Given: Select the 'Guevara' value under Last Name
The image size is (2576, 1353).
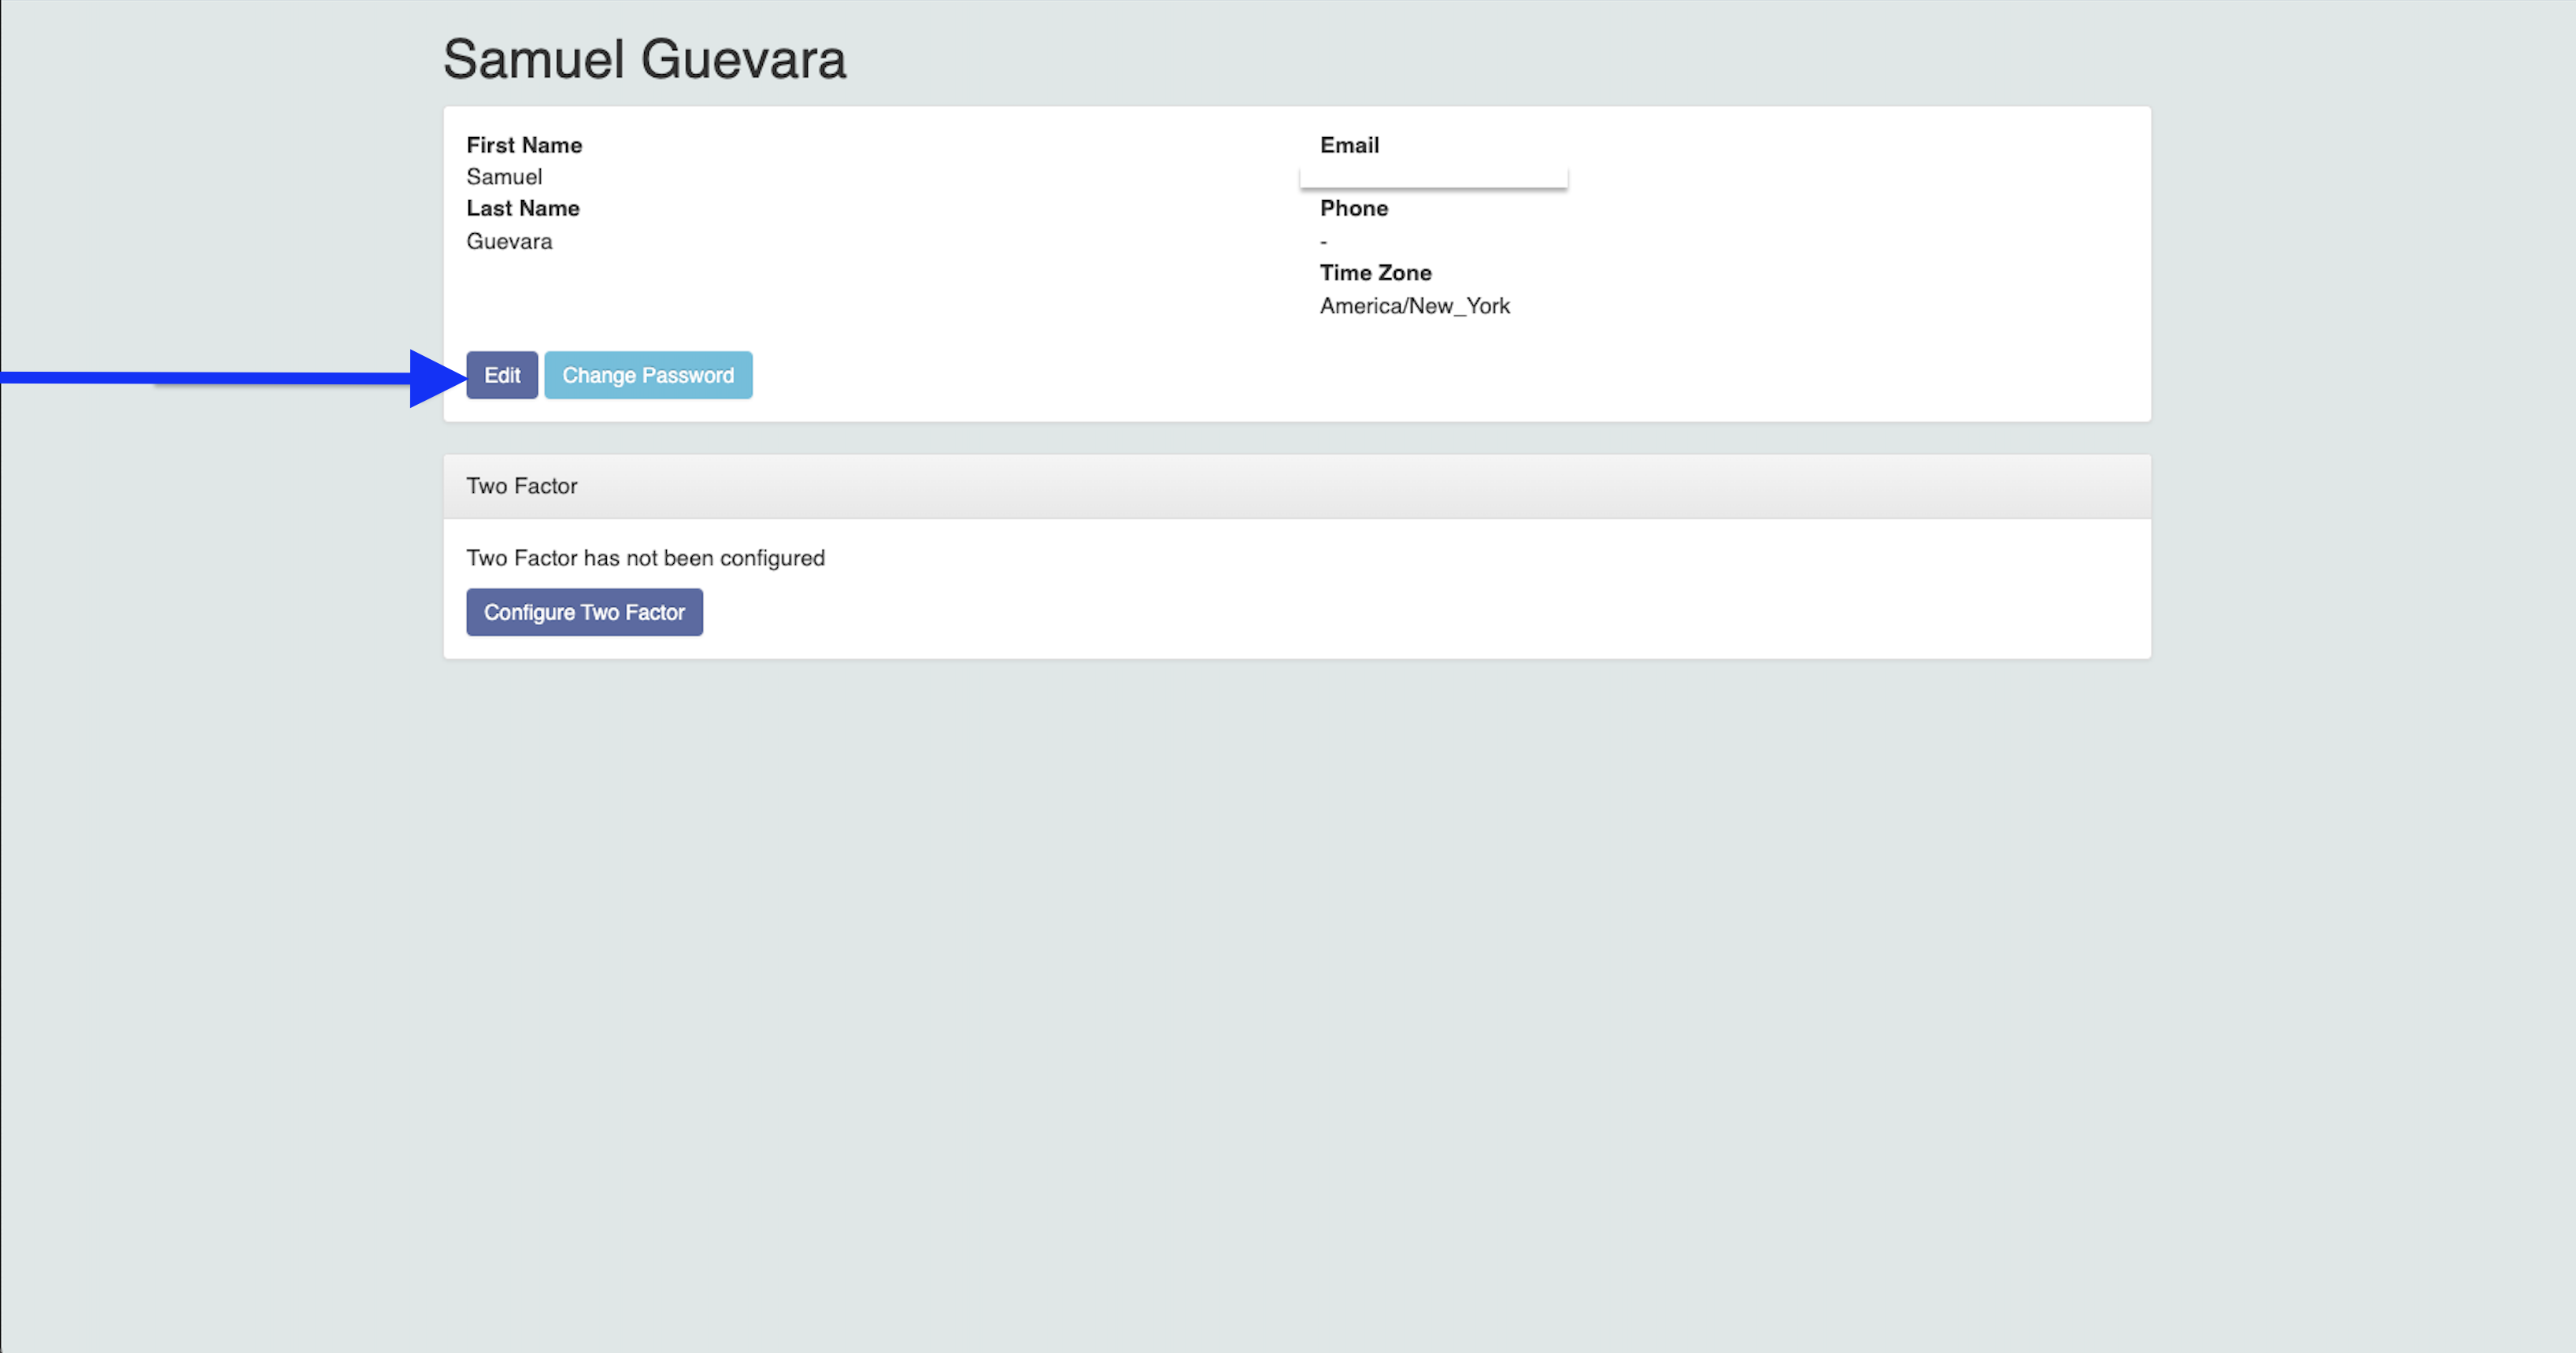Looking at the screenshot, I should pos(509,241).
